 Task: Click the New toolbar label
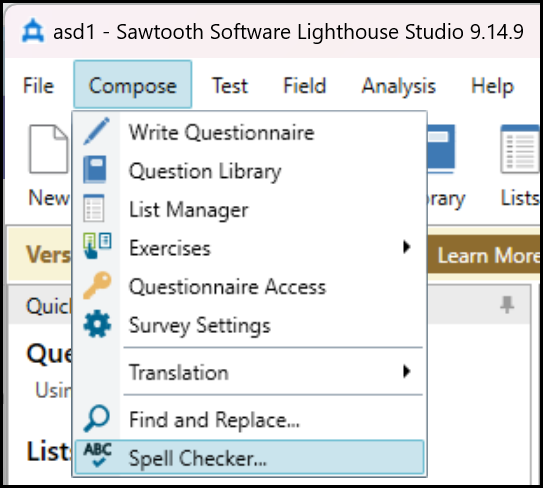coord(49,198)
